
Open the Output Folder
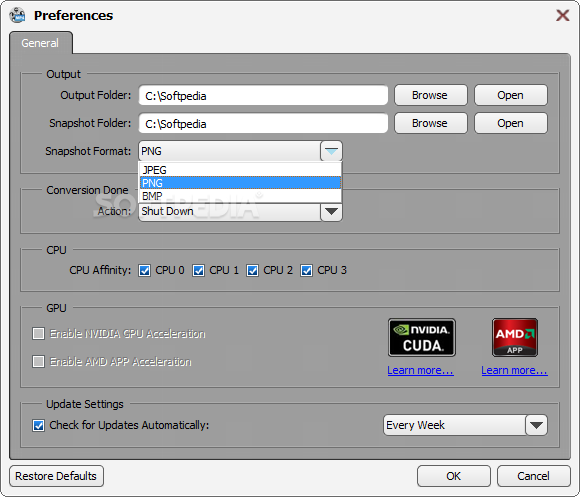pyautogui.click(x=510, y=95)
